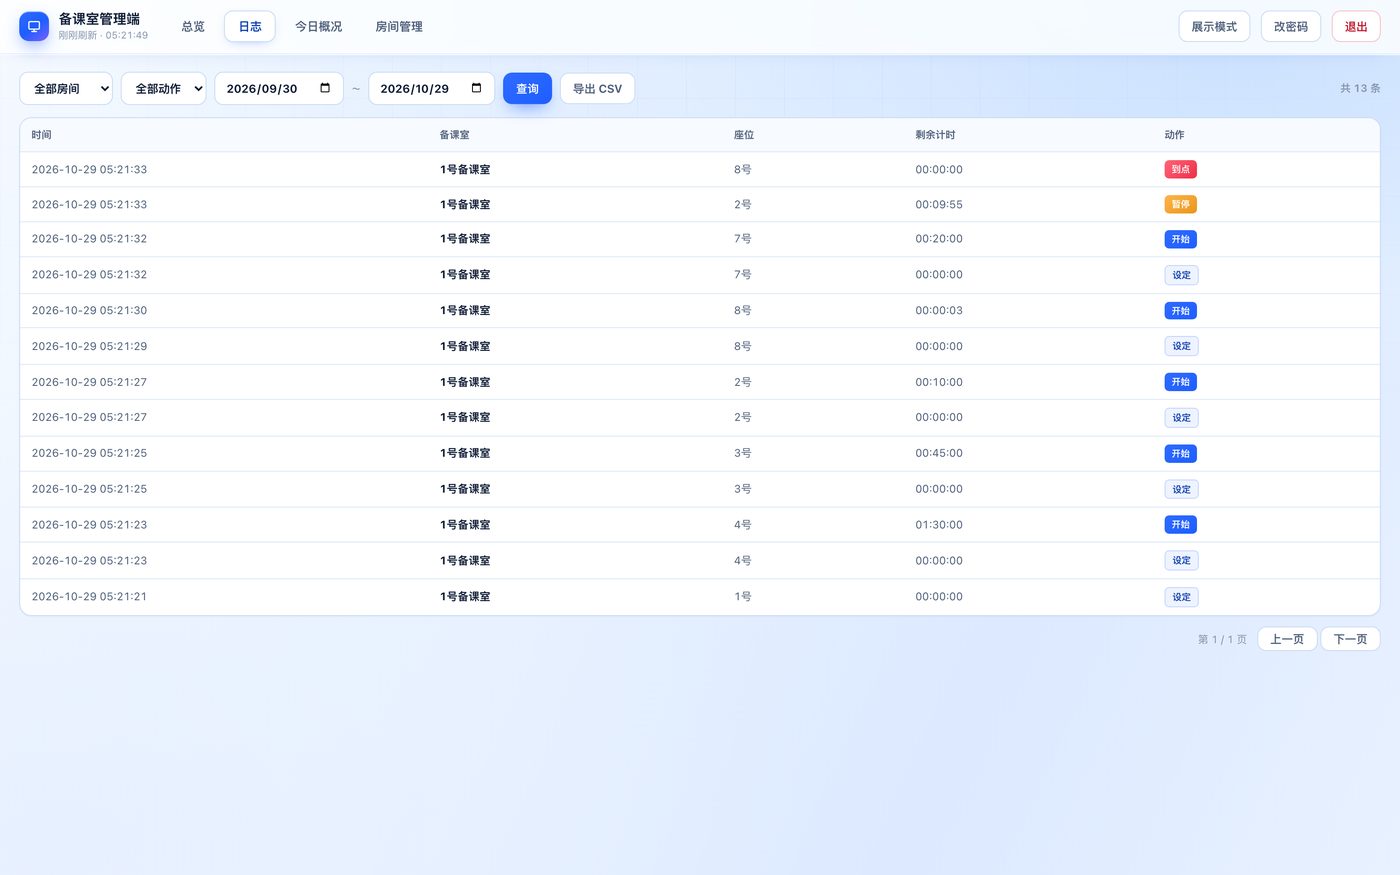Open calendar picker on start date 2026/09/30
1400x875 pixels.
(x=325, y=88)
